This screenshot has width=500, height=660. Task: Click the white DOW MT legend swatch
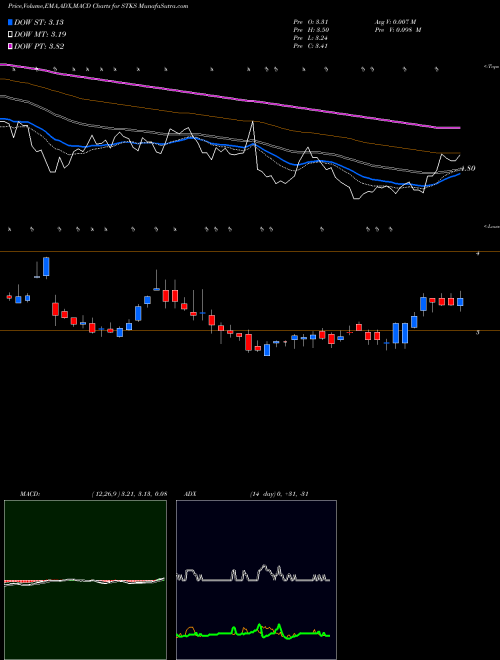tap(10, 35)
